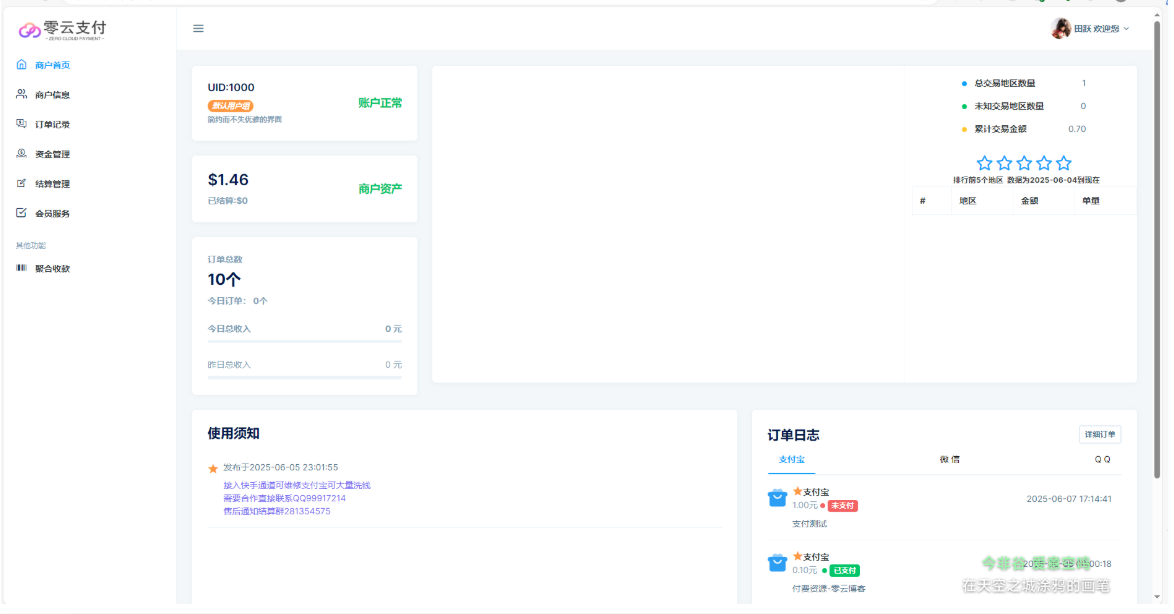Click the people icon beside 商户信息
Image resolution: width=1174 pixels, height=614 pixels.
coord(21,94)
